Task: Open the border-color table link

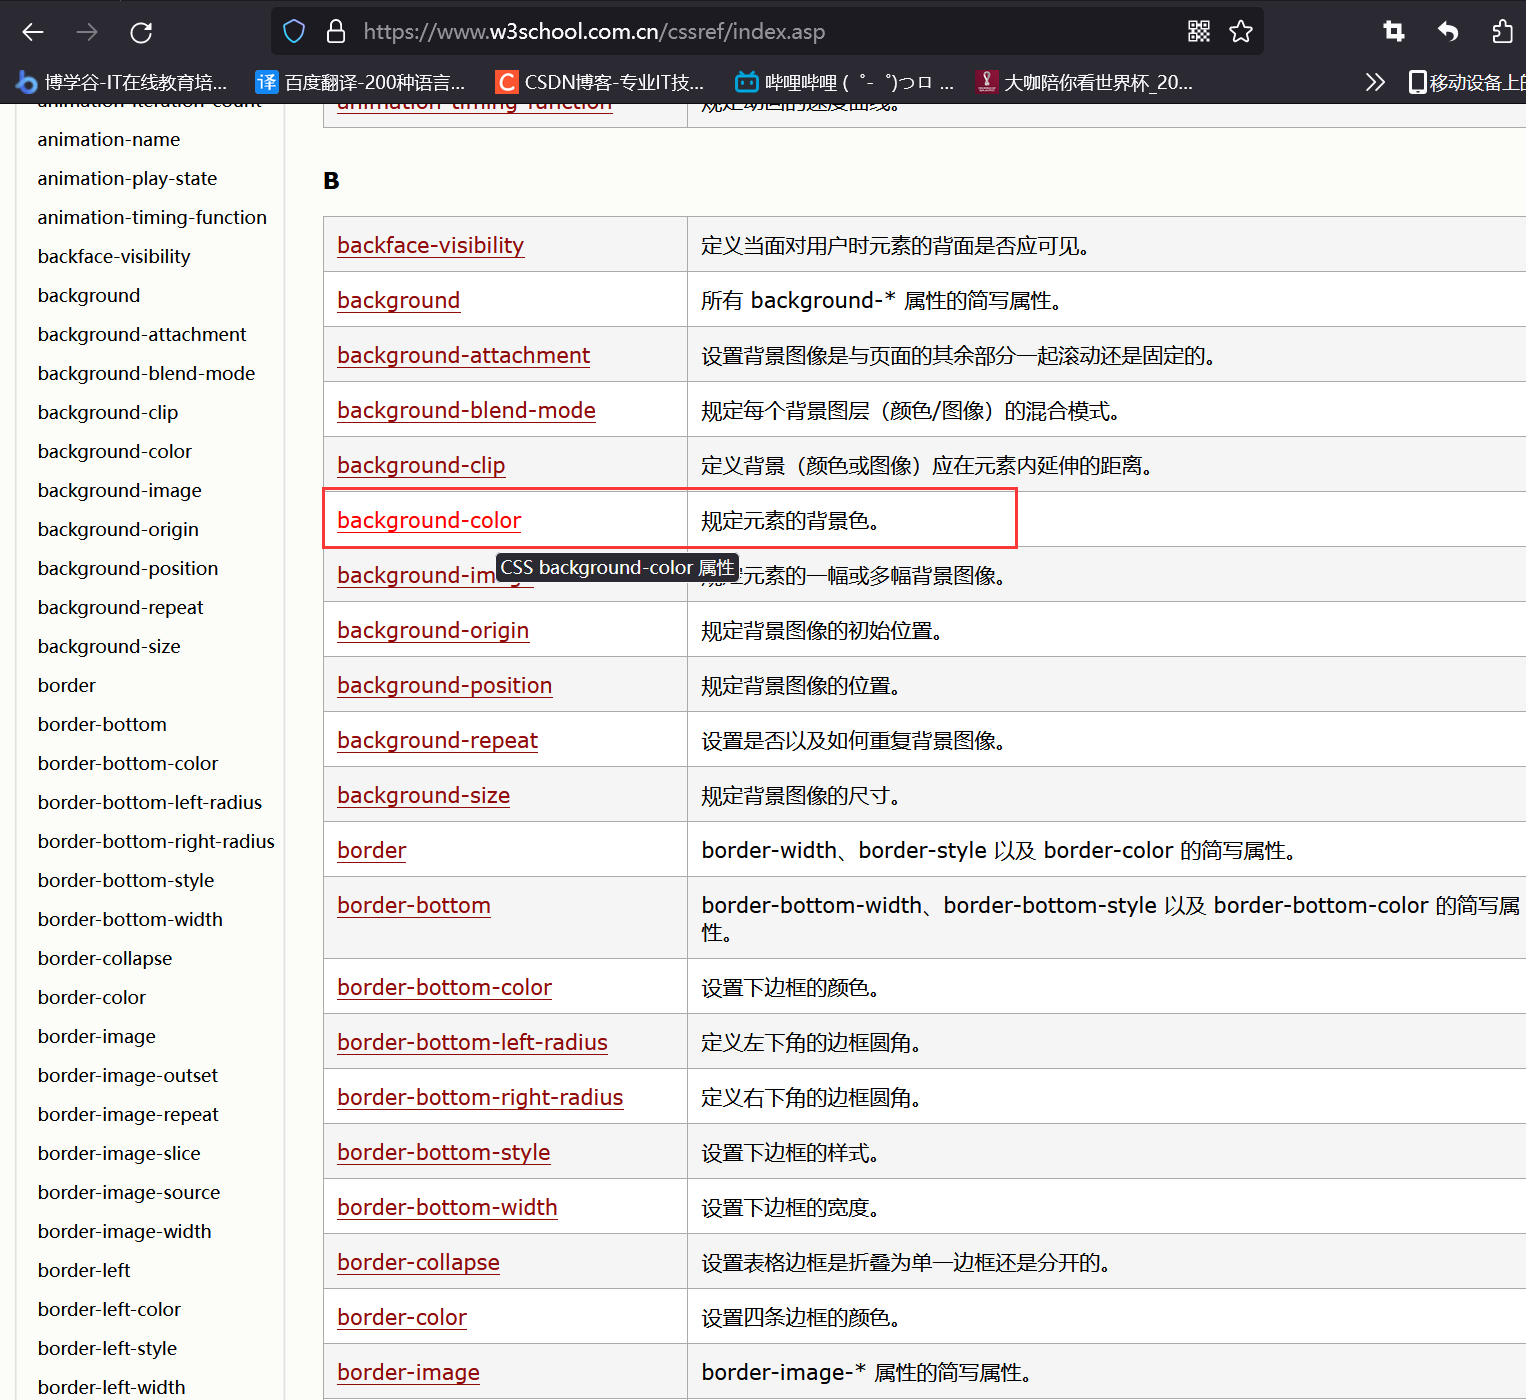Action: tap(402, 1317)
